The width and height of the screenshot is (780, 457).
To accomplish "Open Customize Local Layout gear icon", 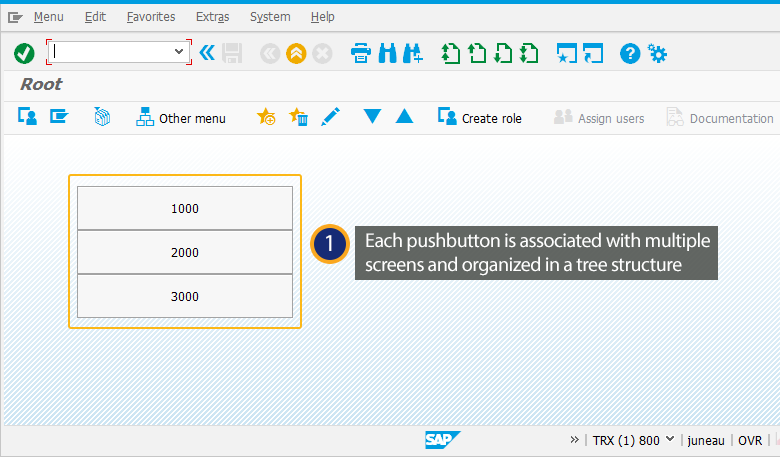I will pyautogui.click(x=657, y=53).
